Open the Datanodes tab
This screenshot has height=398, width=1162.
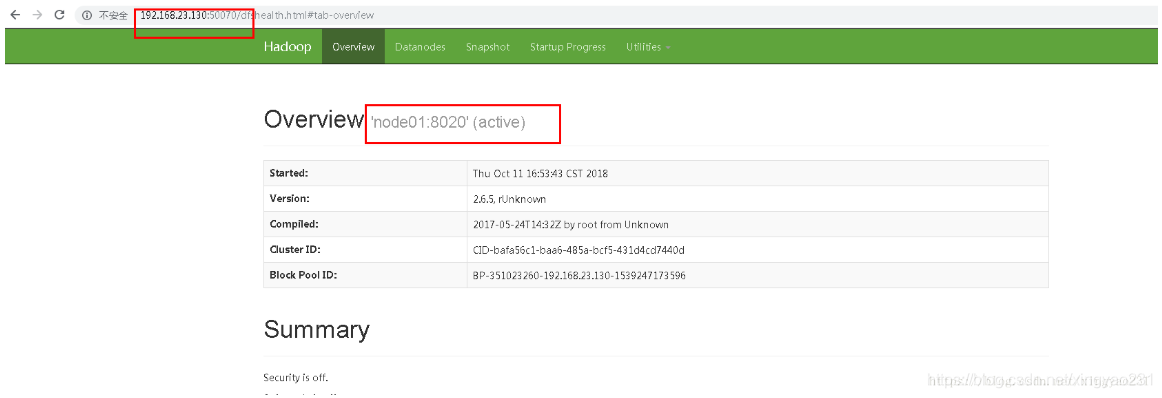[x=420, y=47]
